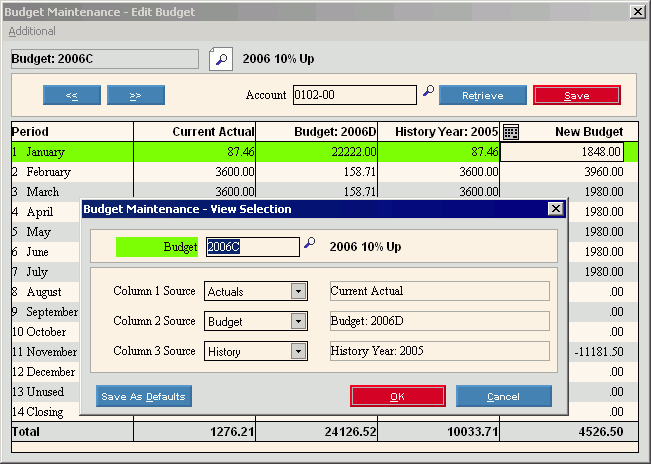The width and height of the screenshot is (651, 464).
Task: Click the magnifier icon beside Budget 2006C header
Action: [x=220, y=59]
